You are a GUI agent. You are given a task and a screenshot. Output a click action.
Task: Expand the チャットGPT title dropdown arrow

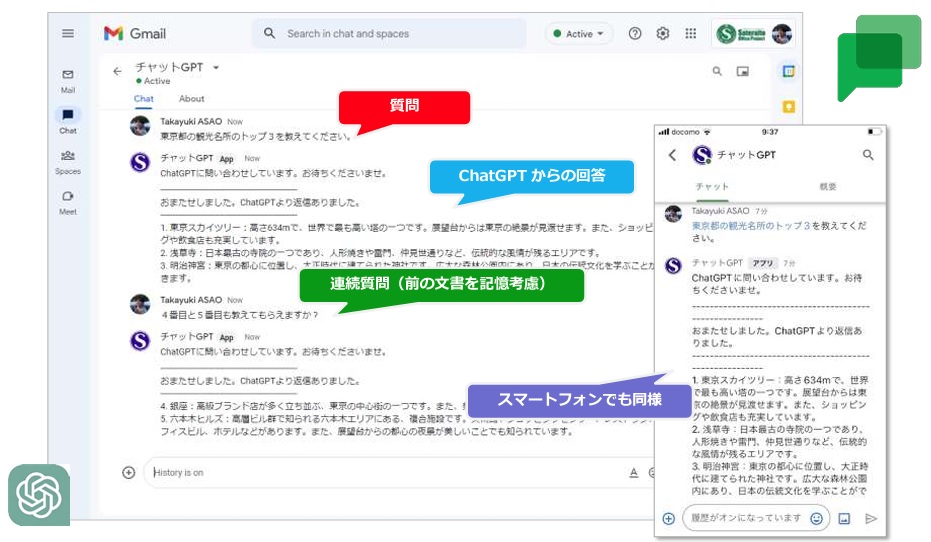coord(216,68)
